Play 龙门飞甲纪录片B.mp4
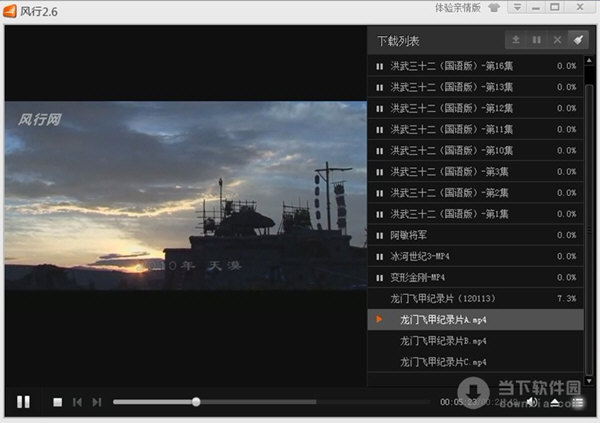600x423 pixels. point(475,341)
